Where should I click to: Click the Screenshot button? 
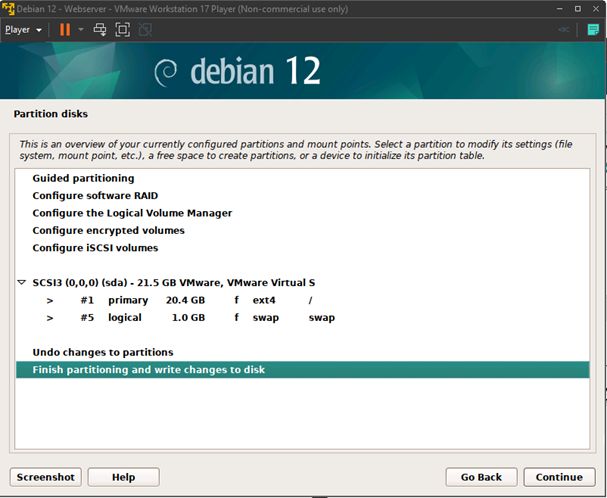(x=45, y=477)
